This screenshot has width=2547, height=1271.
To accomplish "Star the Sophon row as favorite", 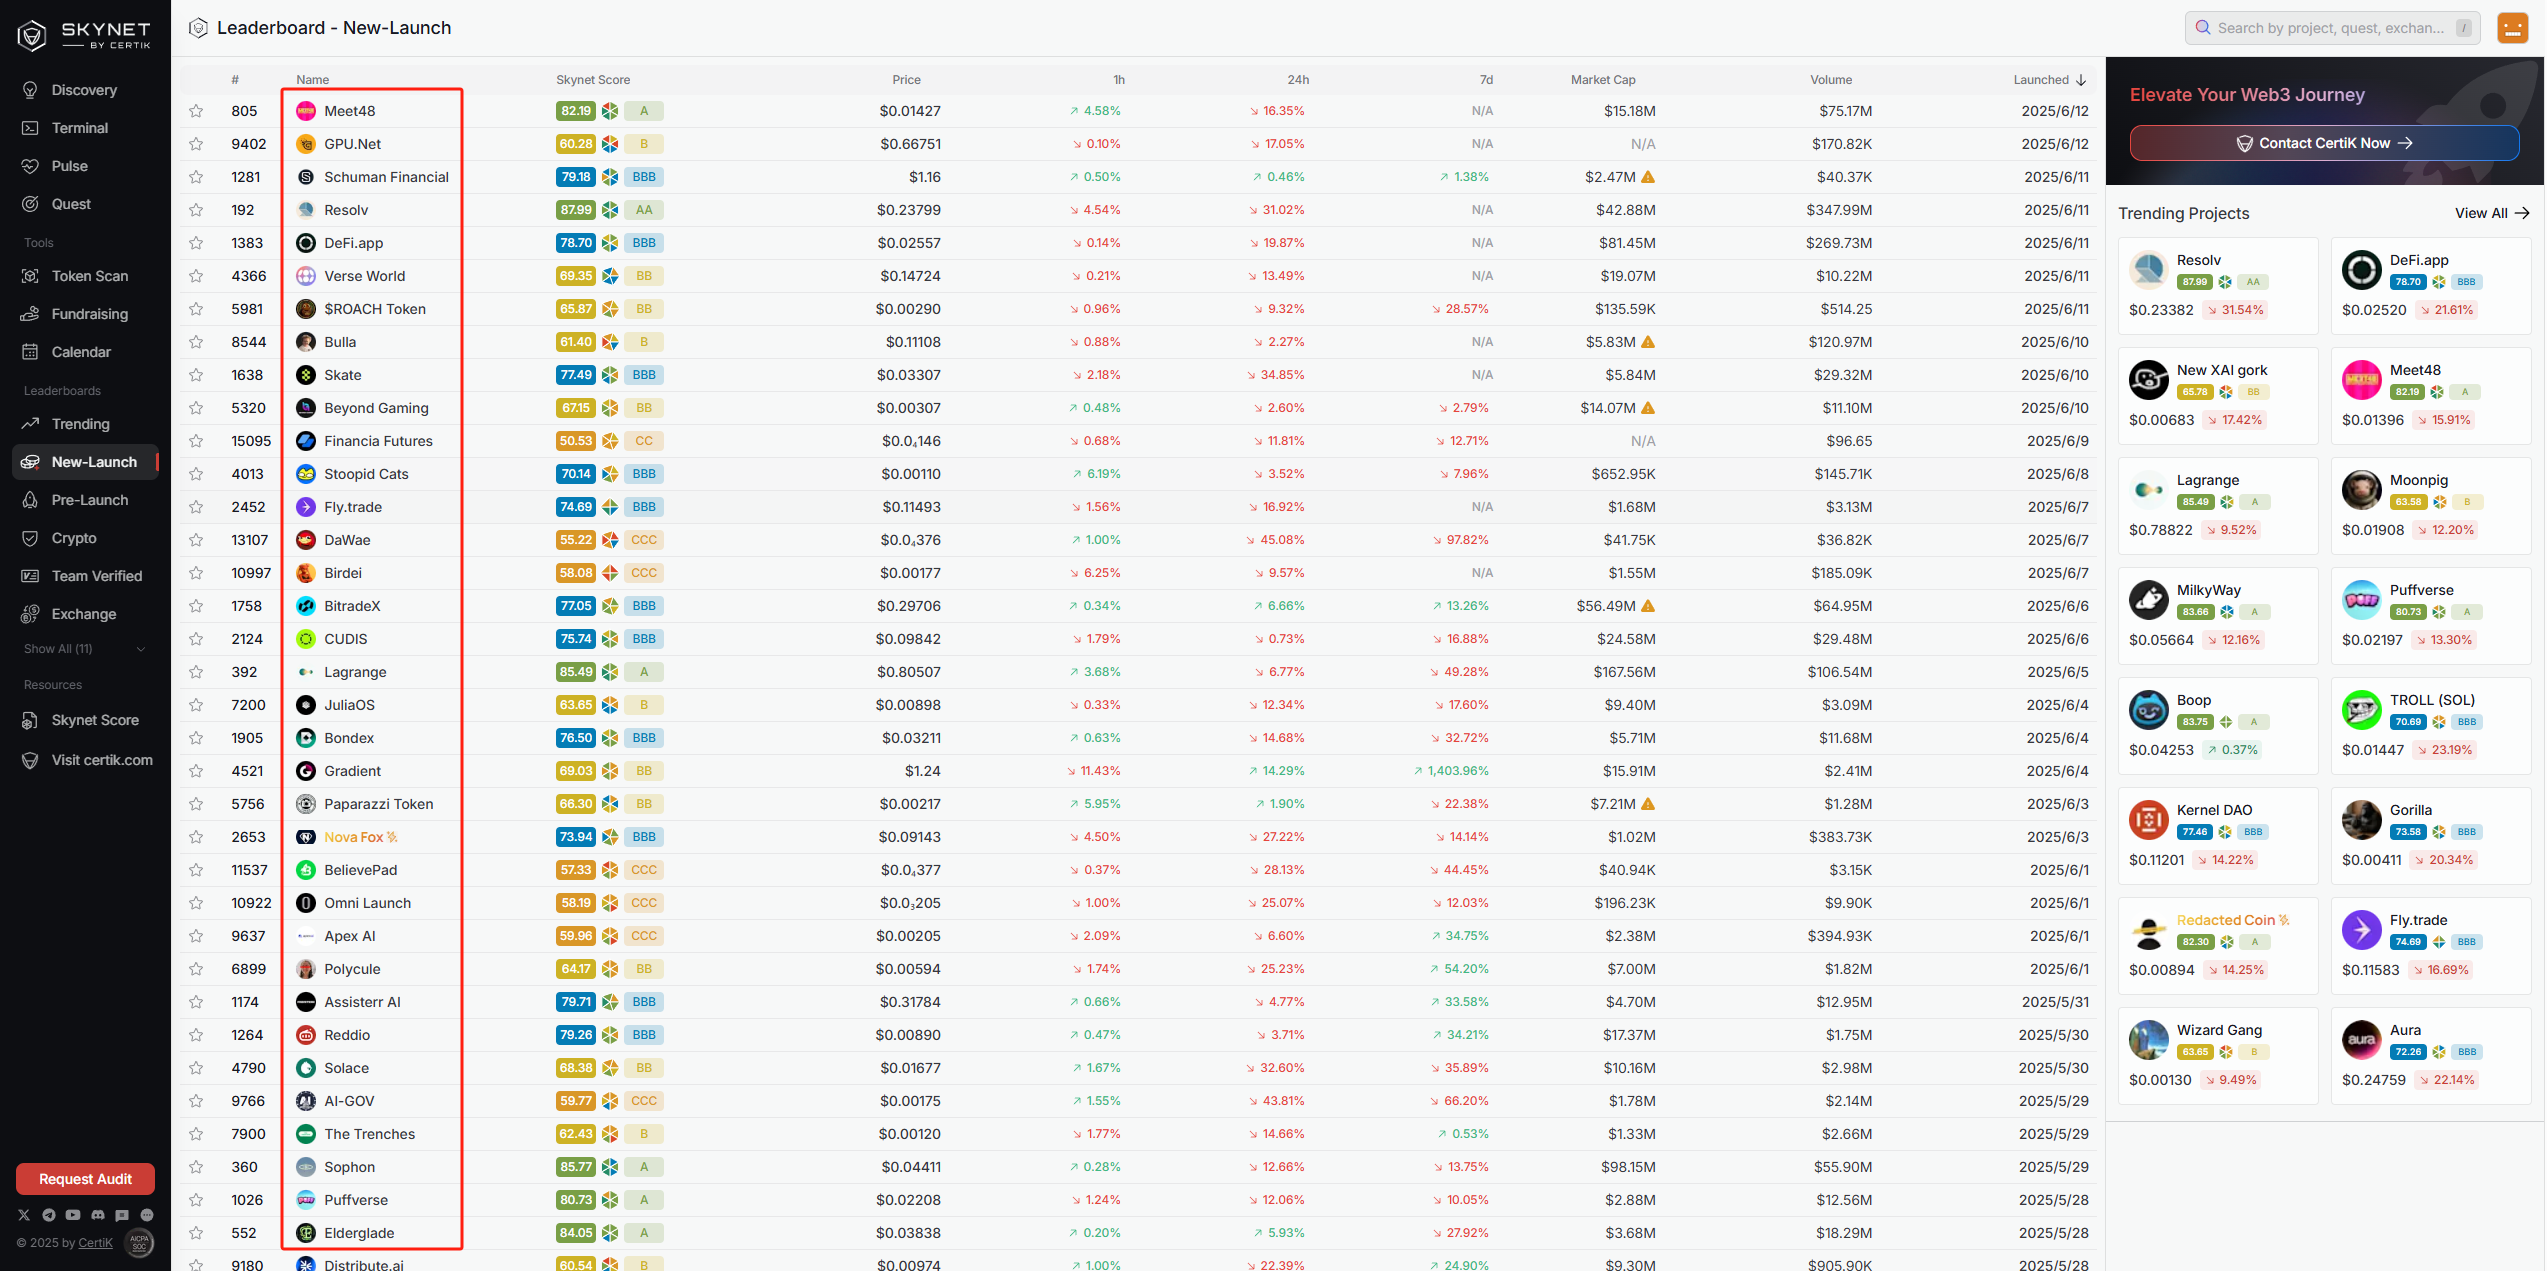I will [196, 1167].
